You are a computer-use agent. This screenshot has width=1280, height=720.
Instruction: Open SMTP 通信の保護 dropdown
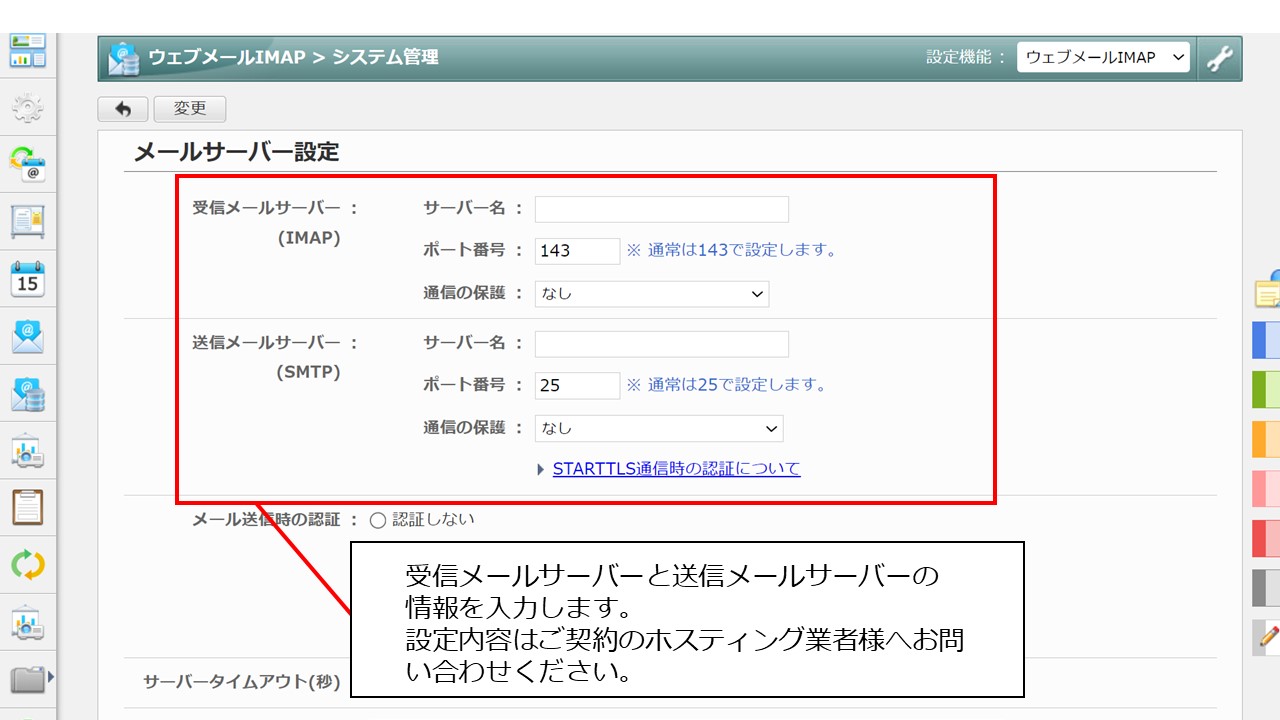659,428
